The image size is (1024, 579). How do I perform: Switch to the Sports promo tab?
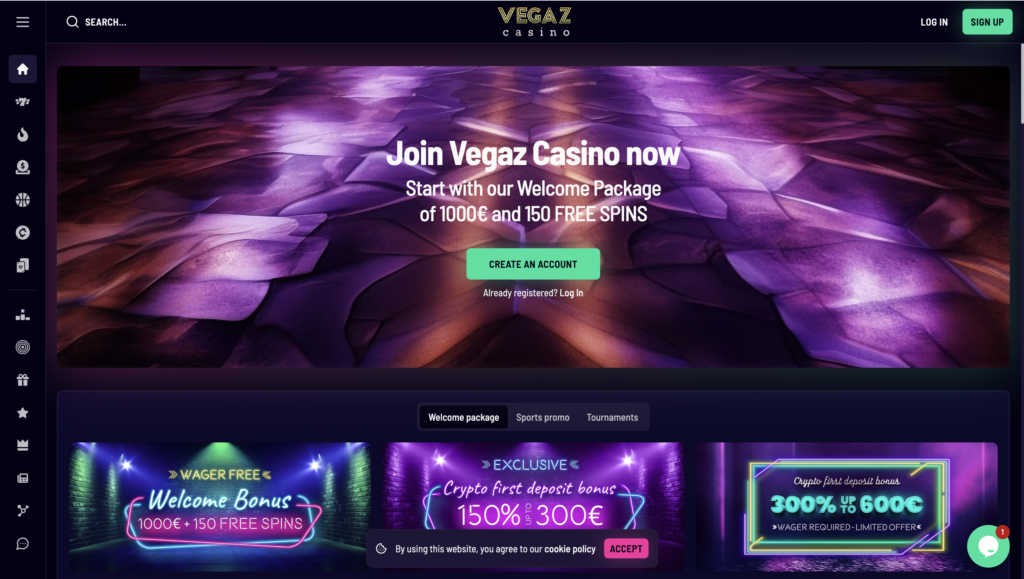coord(543,417)
